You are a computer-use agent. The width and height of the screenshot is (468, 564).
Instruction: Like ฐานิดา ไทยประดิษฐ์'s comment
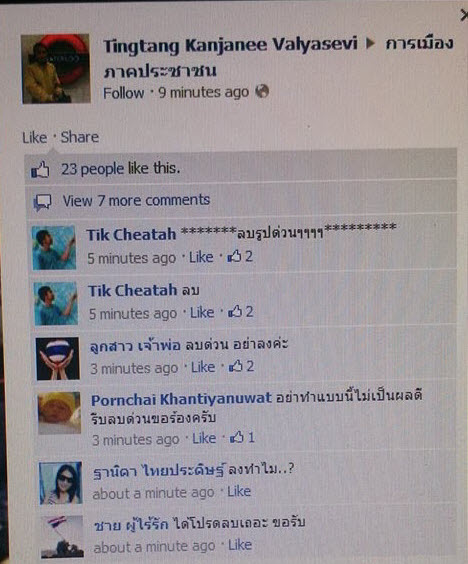coord(239,491)
